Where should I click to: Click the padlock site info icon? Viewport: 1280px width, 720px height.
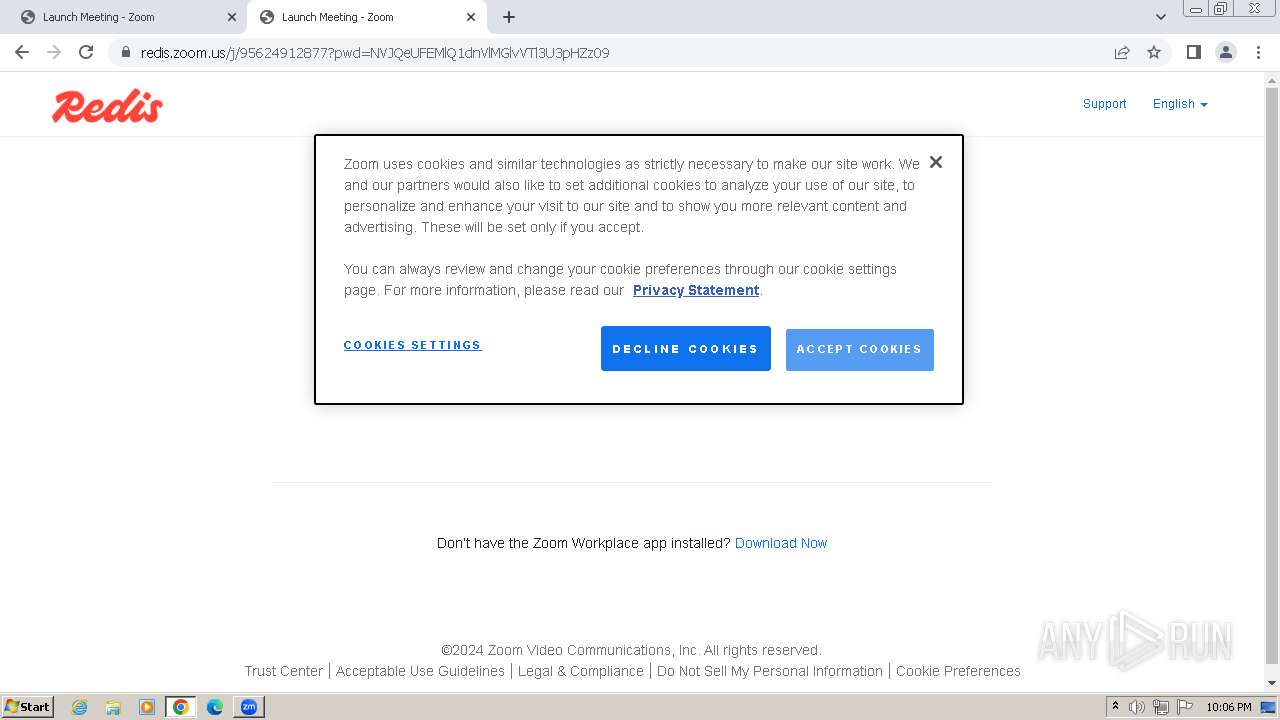(125, 52)
